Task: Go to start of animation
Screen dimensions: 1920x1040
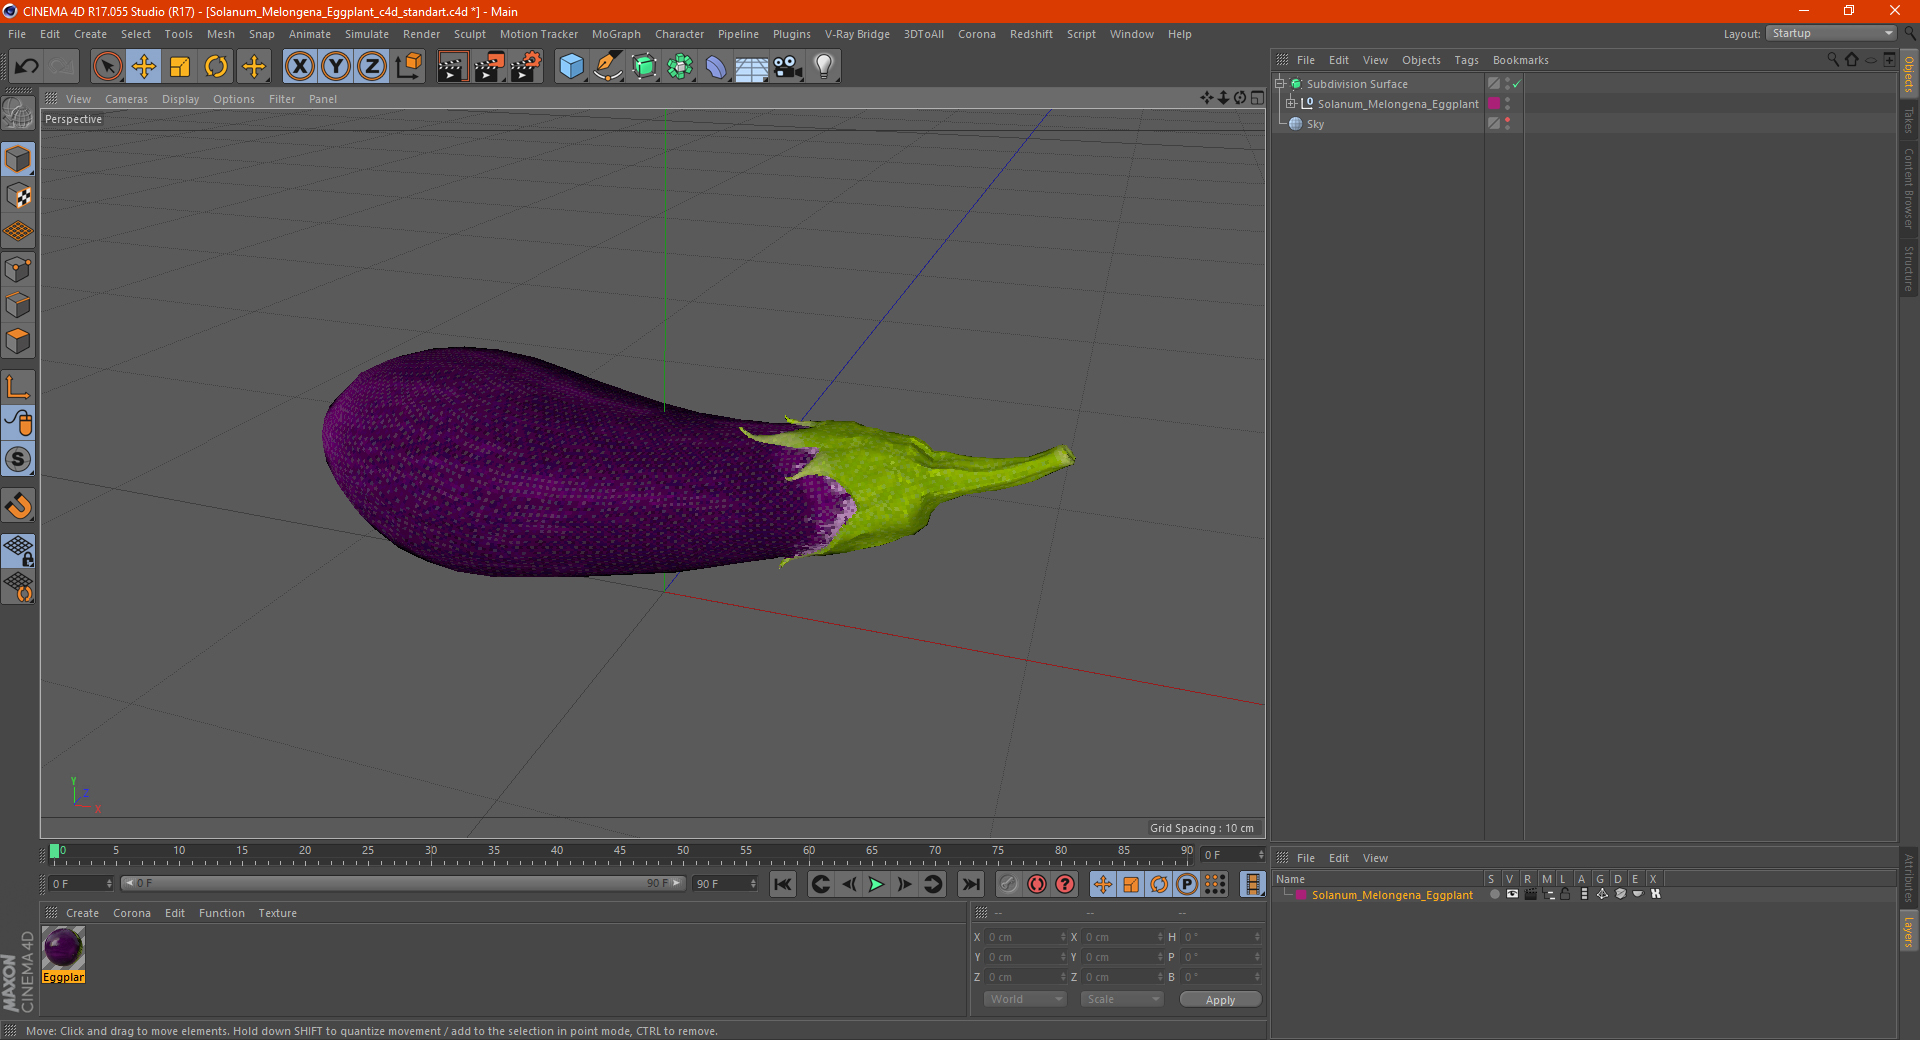Action: [783, 884]
